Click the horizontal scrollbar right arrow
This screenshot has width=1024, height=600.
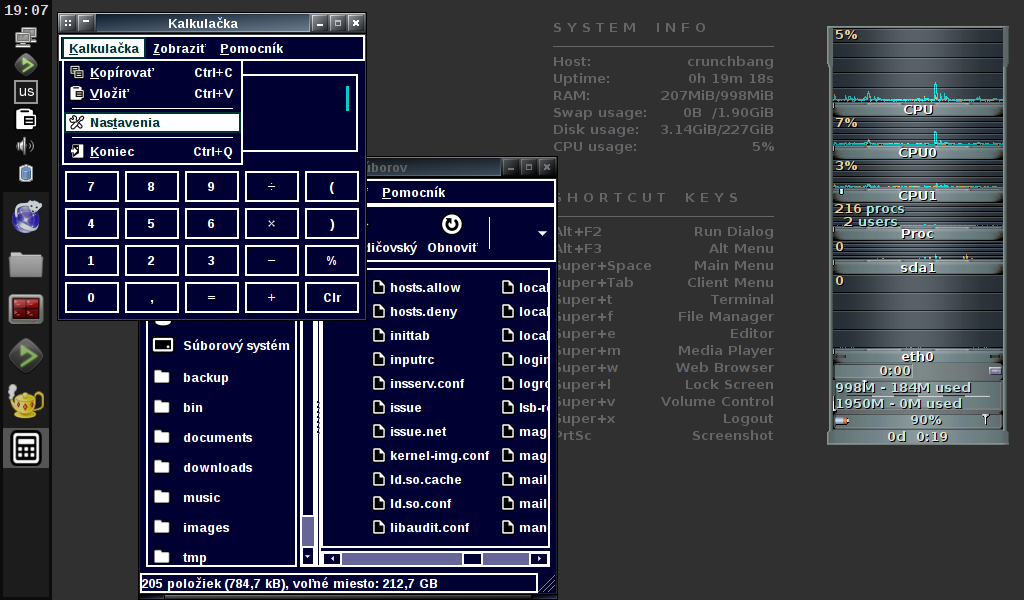(539, 559)
